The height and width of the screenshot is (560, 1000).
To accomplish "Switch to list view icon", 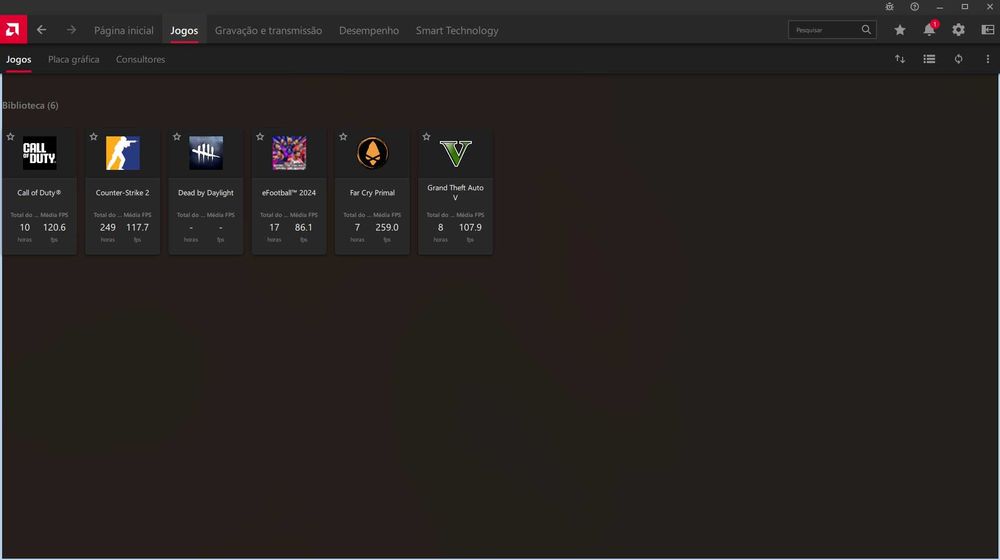I will tap(929, 59).
